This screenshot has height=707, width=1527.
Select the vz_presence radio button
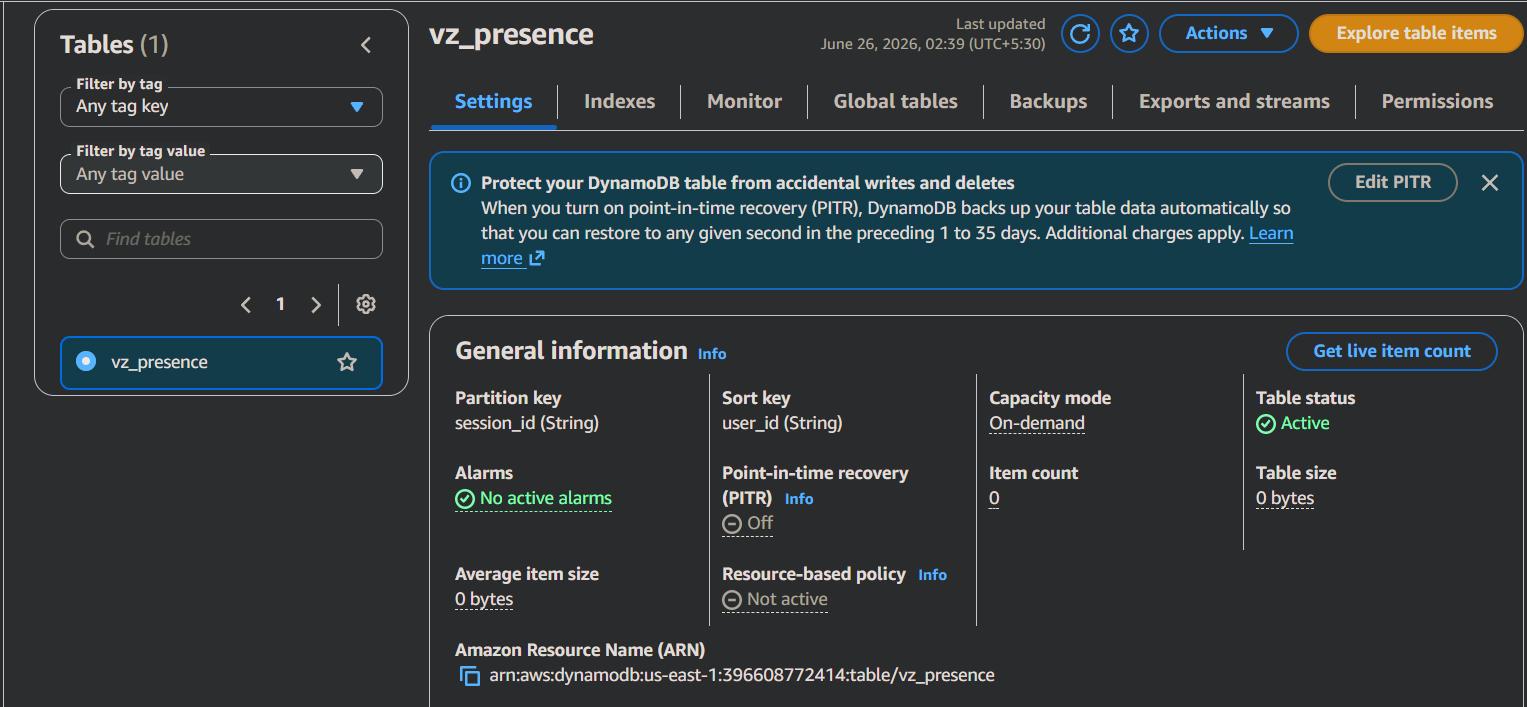click(86, 362)
